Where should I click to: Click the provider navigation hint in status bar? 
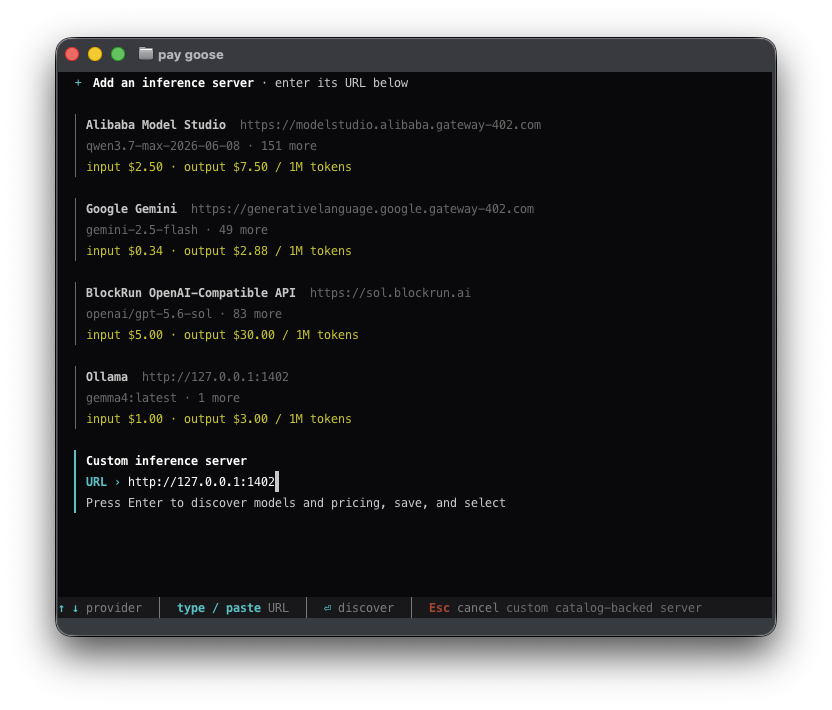pos(100,608)
